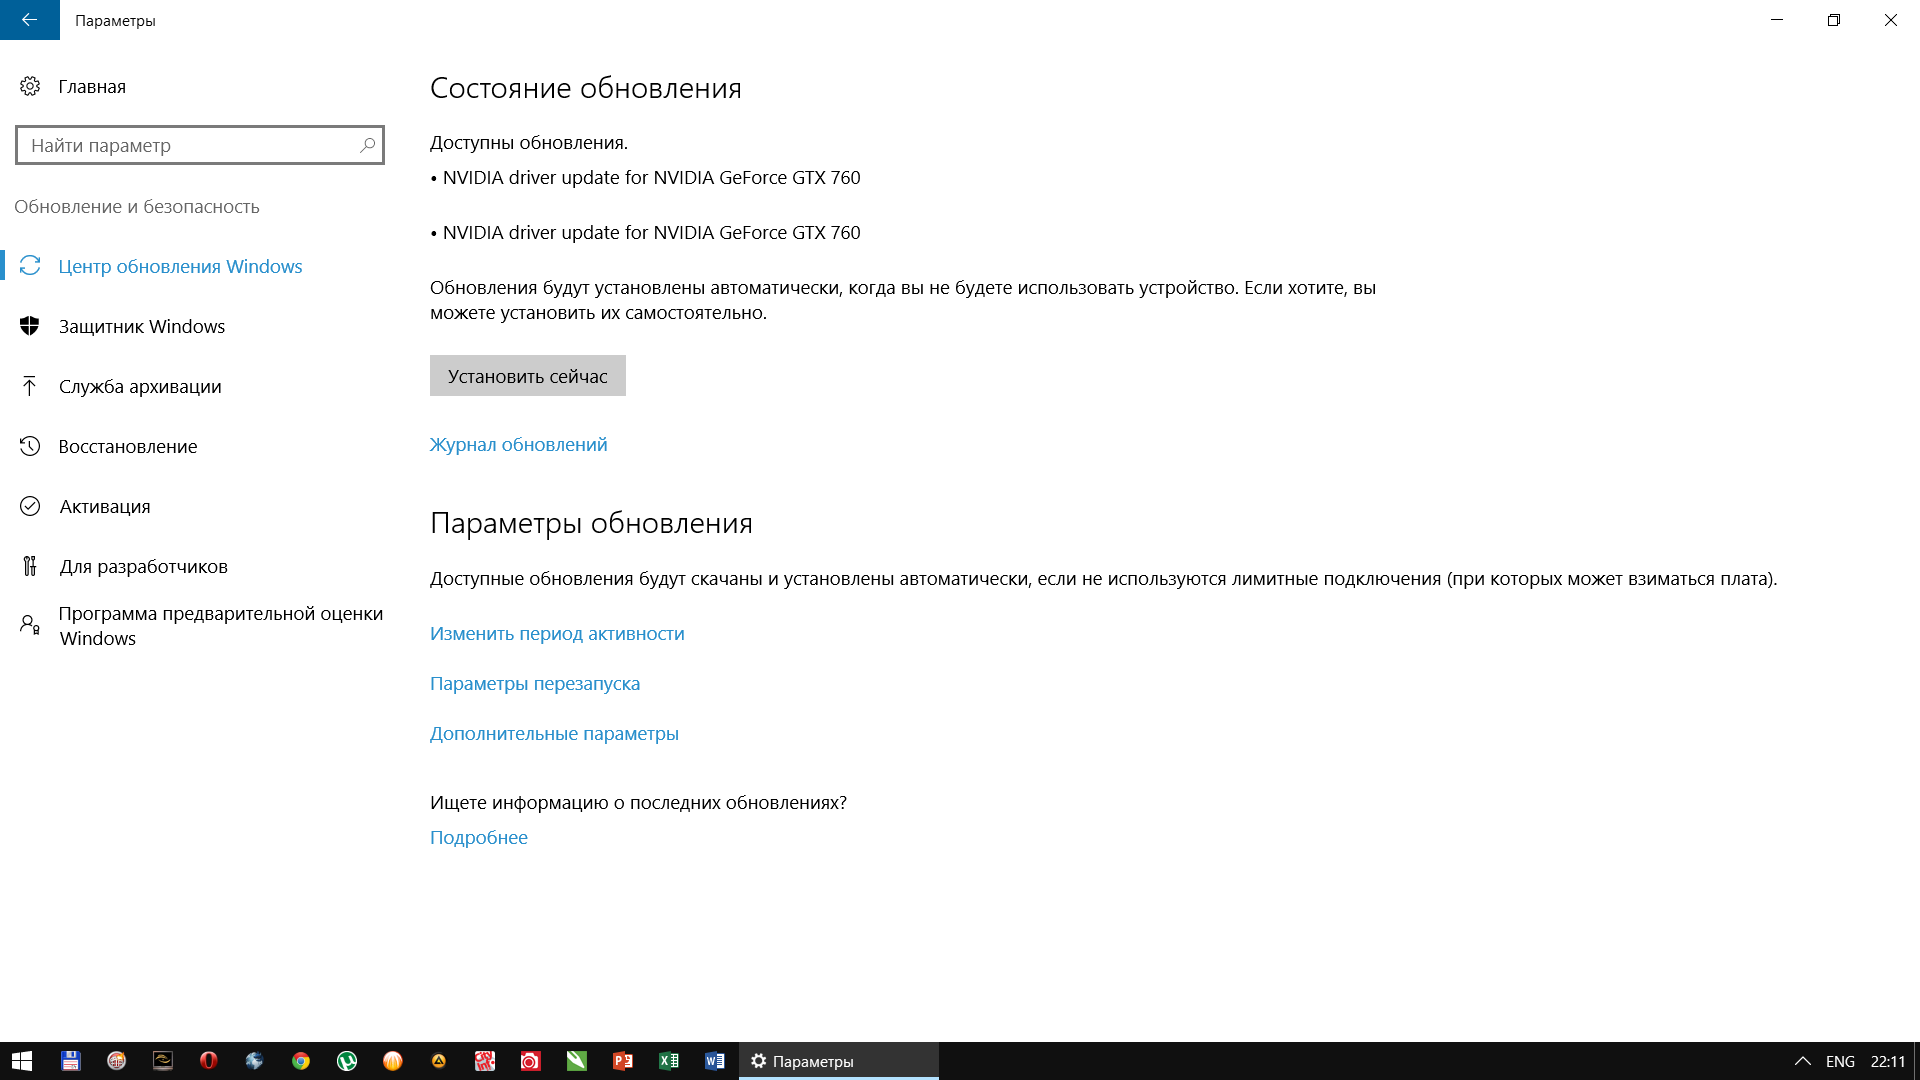
Task: Click the Подробнее link
Action: 478,838
